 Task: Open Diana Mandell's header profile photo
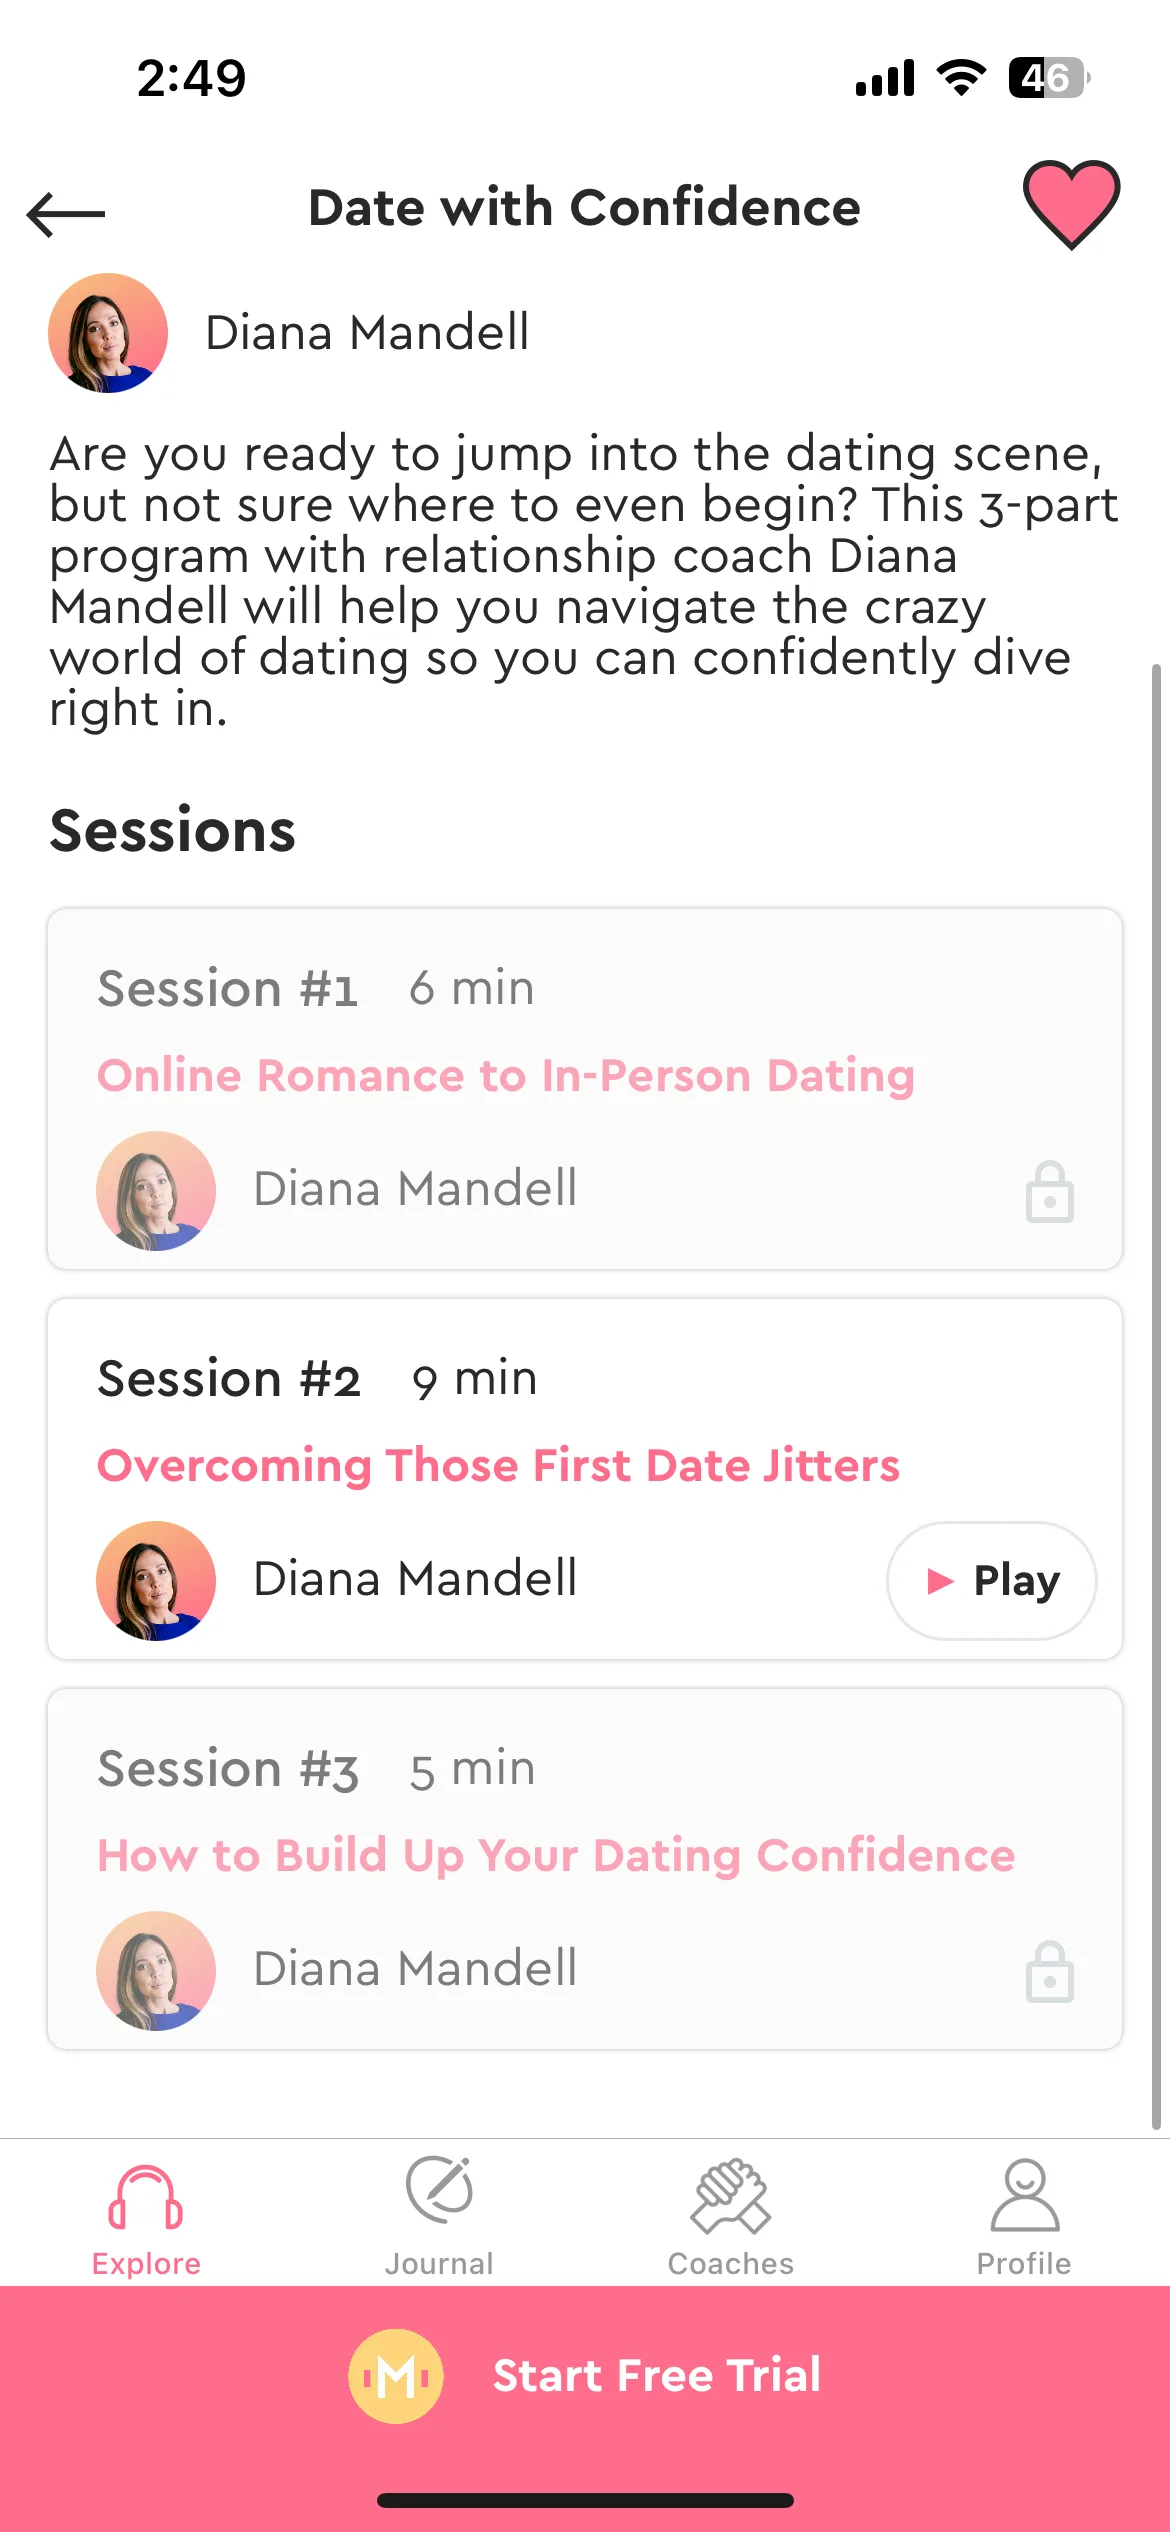click(x=108, y=333)
